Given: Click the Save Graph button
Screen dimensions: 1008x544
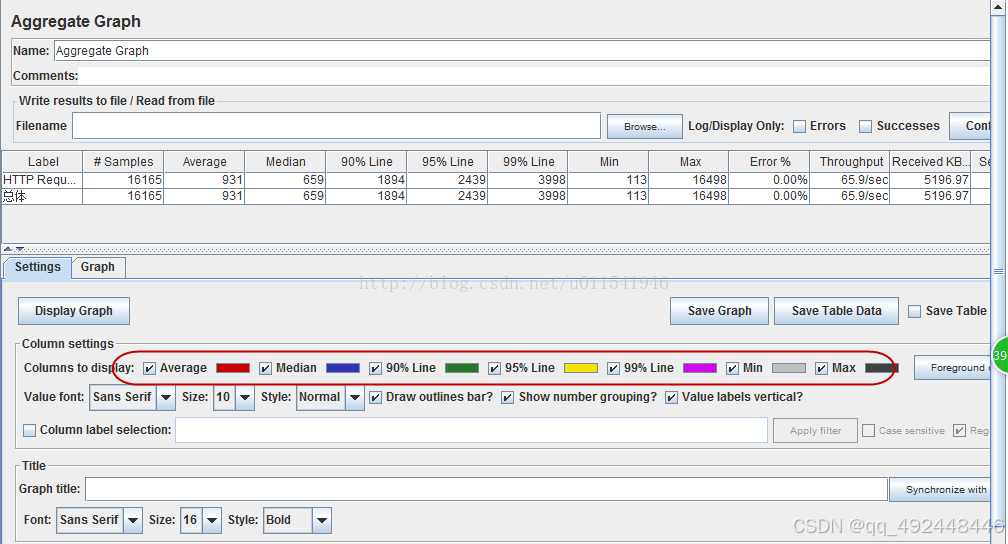Looking at the screenshot, I should (719, 311).
